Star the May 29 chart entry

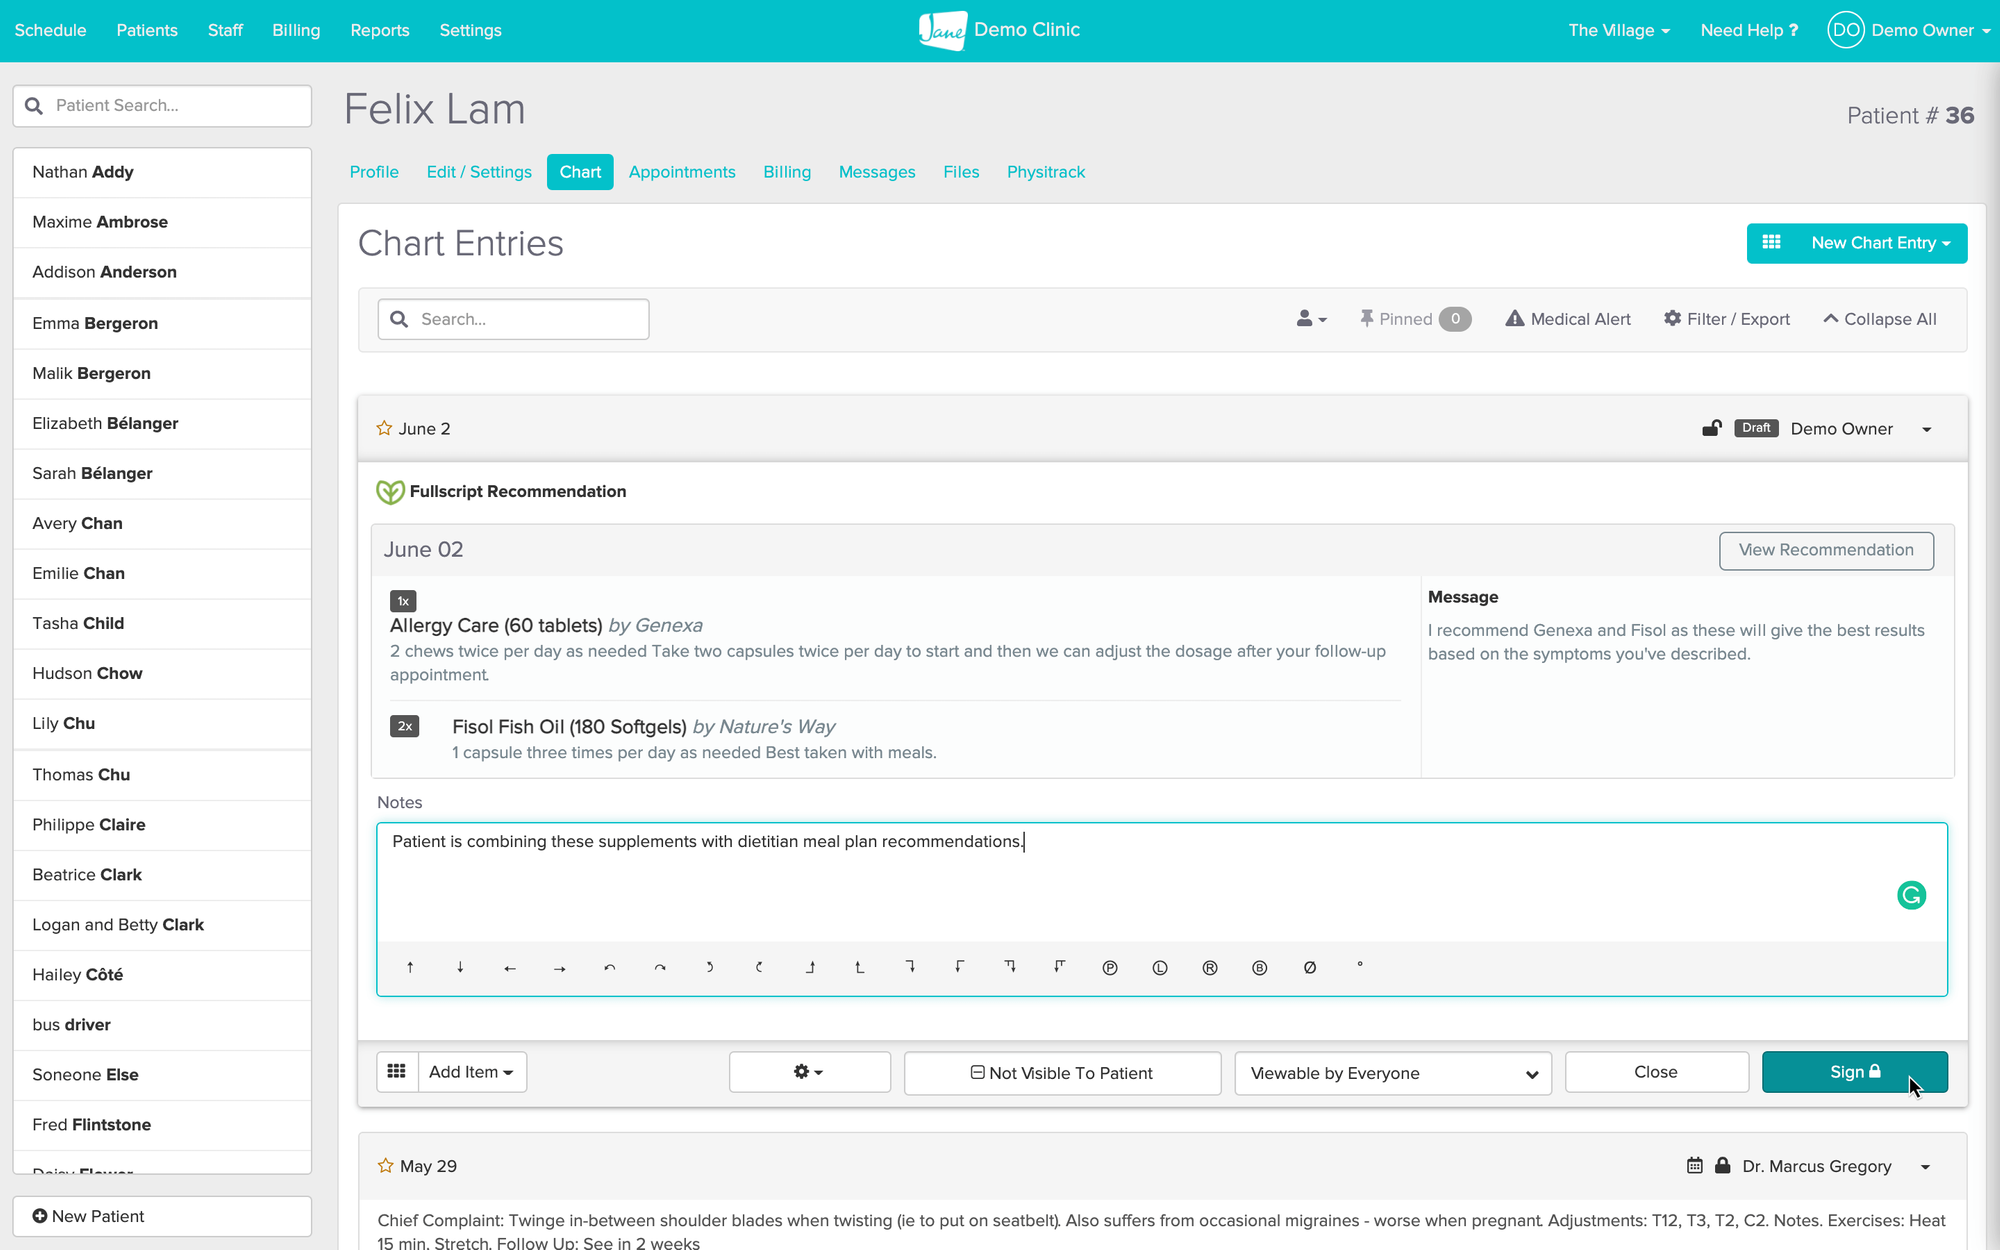tap(386, 1165)
